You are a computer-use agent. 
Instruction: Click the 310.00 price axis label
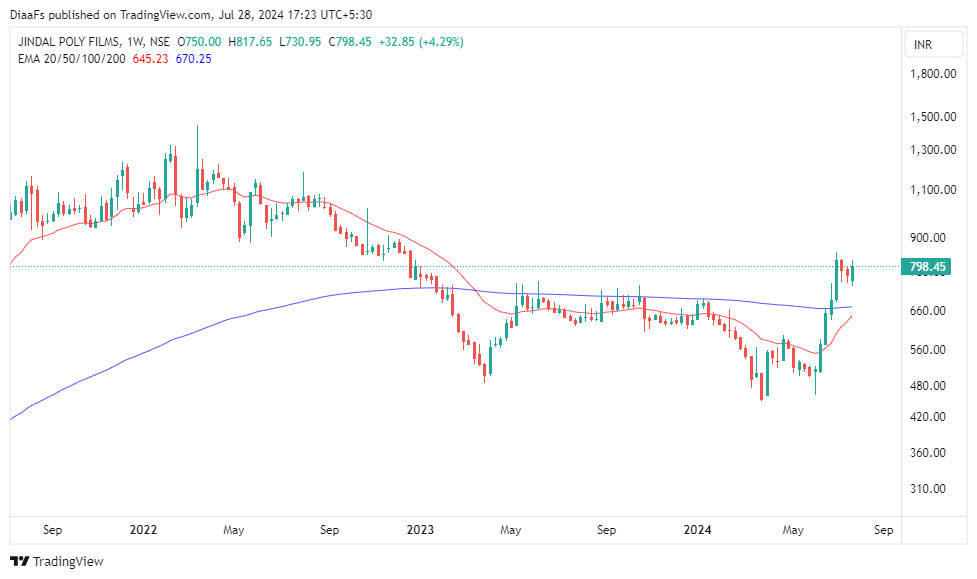(x=928, y=489)
